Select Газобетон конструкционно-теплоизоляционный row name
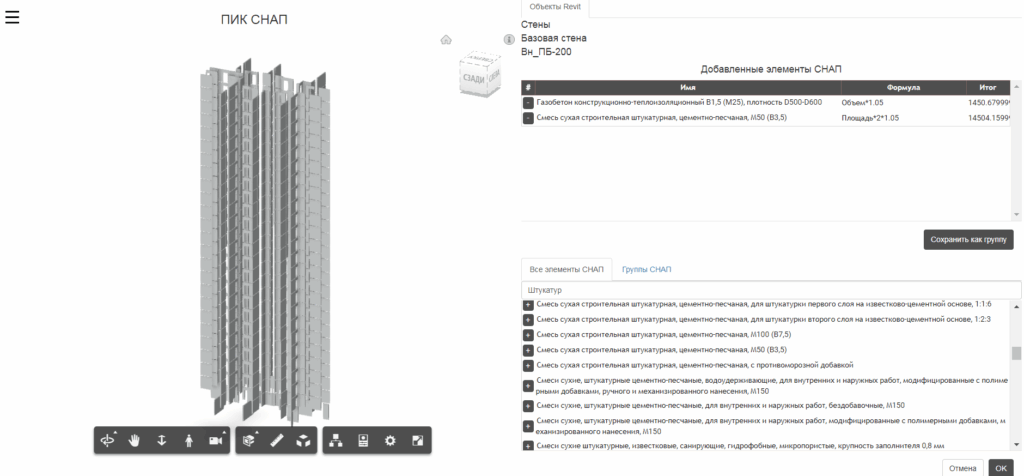This screenshot has width=1024, height=476. pyautogui.click(x=679, y=103)
